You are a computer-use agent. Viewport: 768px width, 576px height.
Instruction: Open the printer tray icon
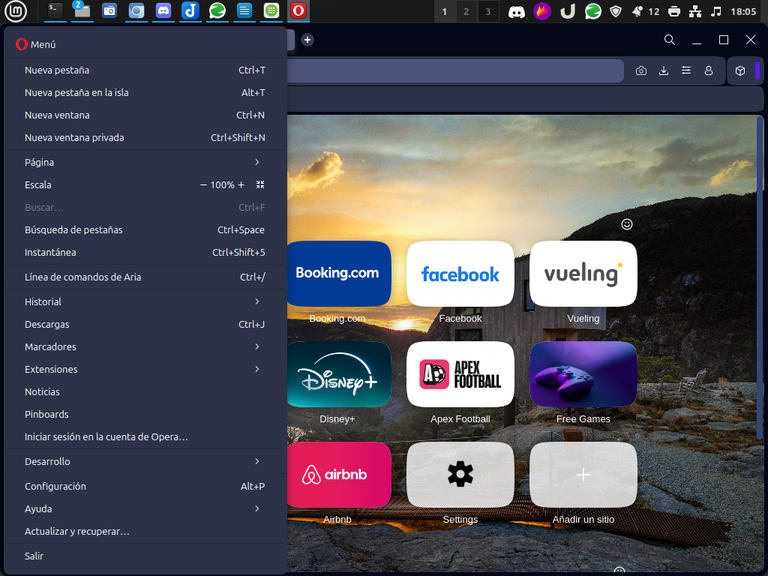pyautogui.click(x=674, y=11)
